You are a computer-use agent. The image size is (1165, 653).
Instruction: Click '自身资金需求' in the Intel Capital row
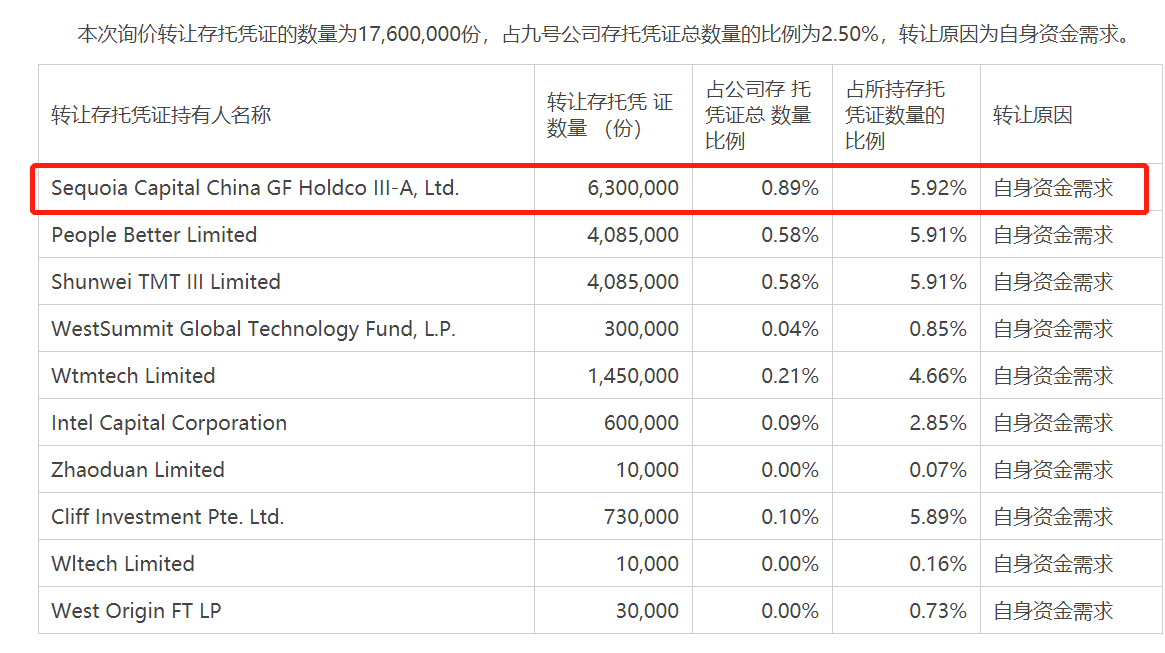[1054, 423]
